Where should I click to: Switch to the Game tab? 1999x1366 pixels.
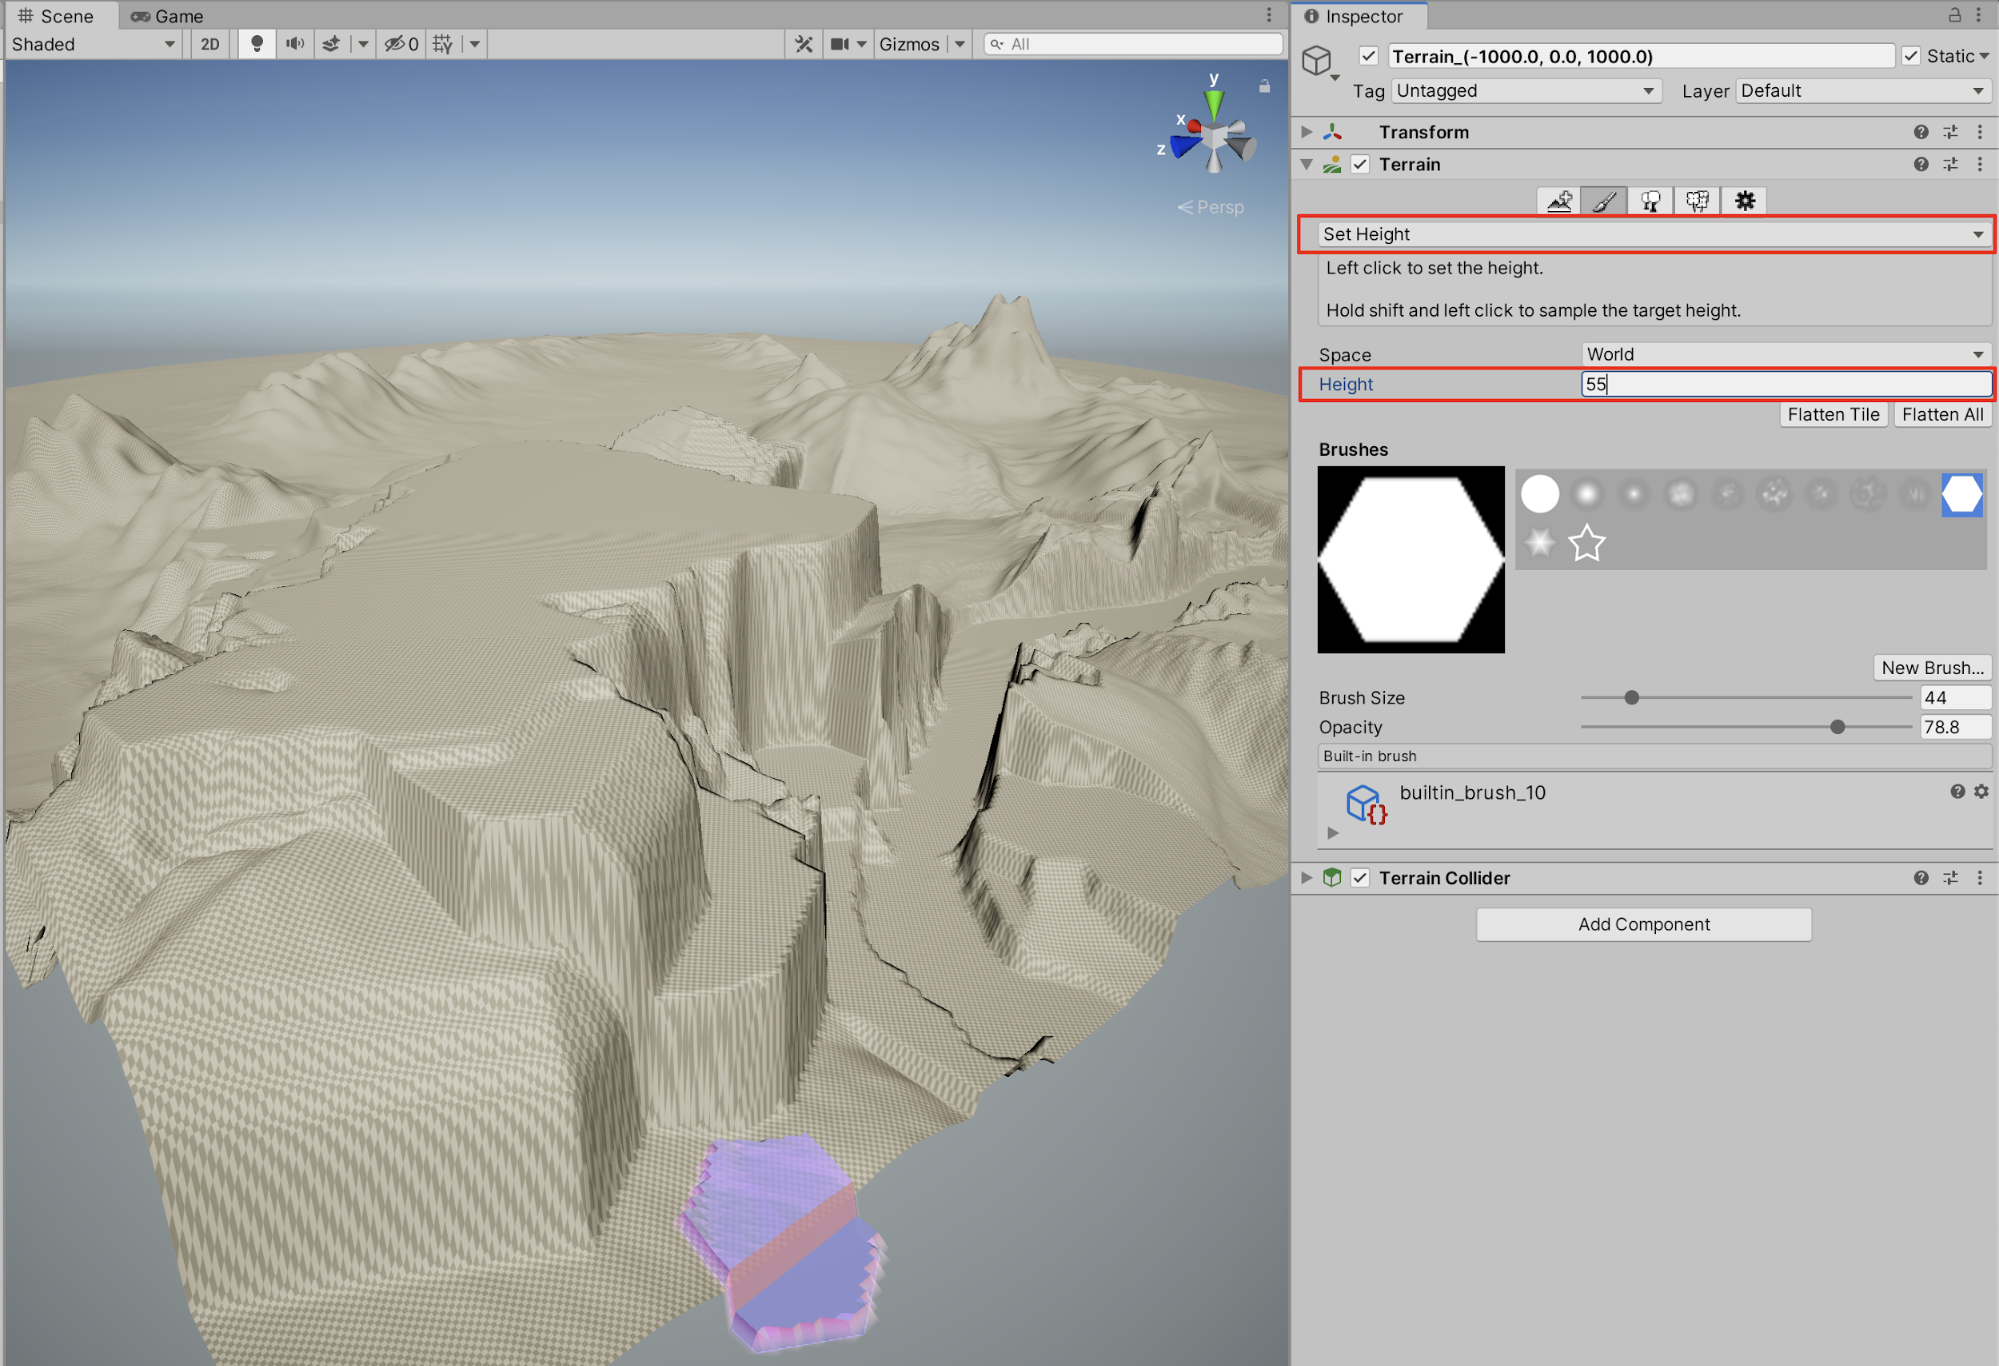167,16
